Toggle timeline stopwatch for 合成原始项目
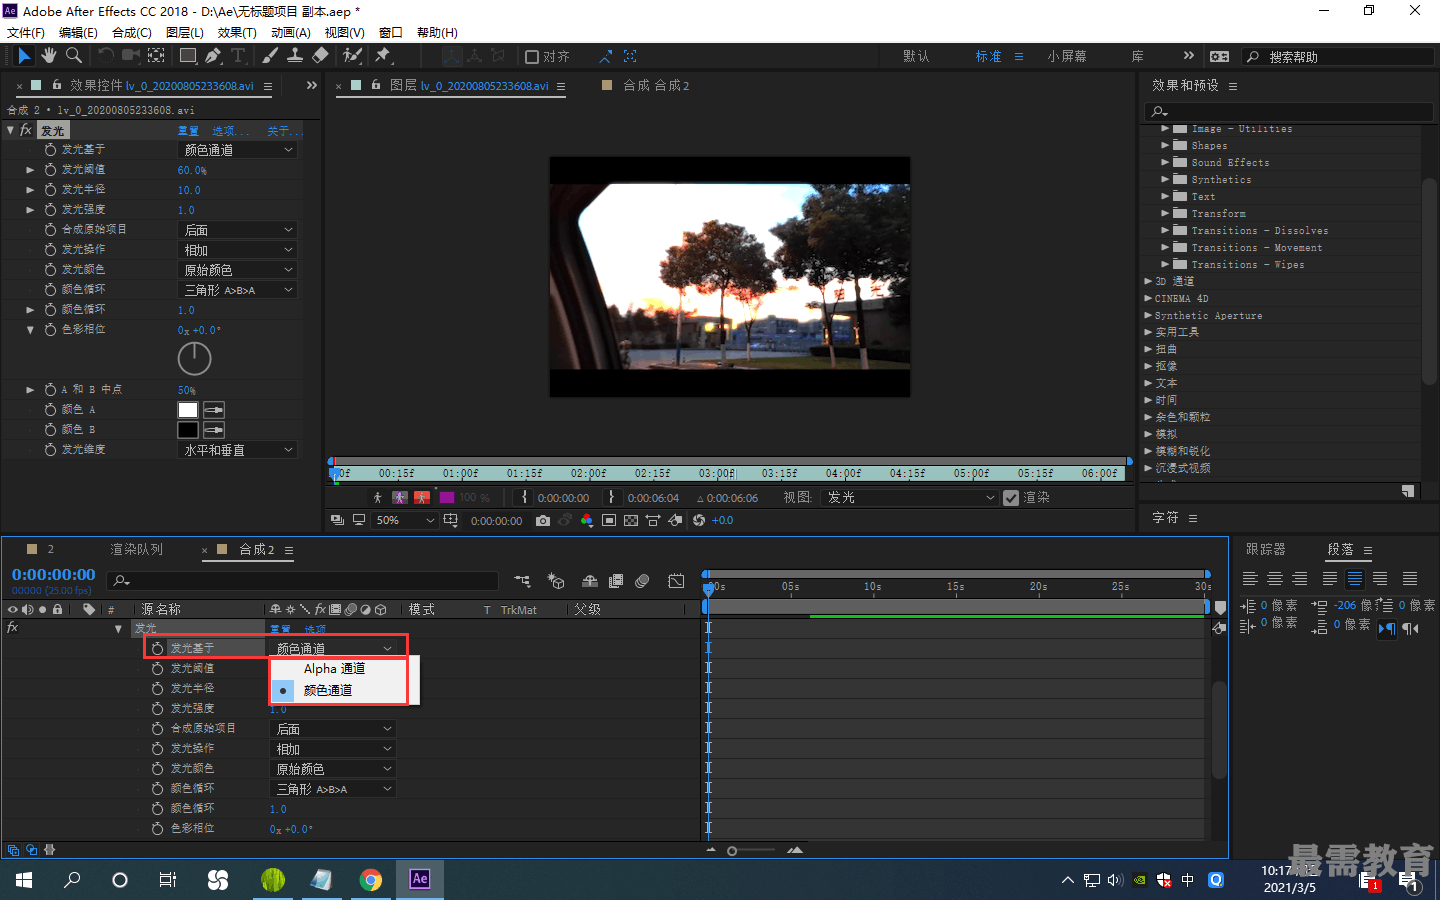1440x900 pixels. coord(157,728)
